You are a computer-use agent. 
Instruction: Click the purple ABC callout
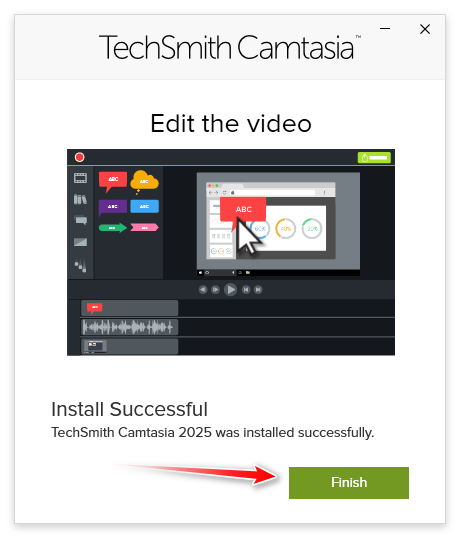click(113, 207)
